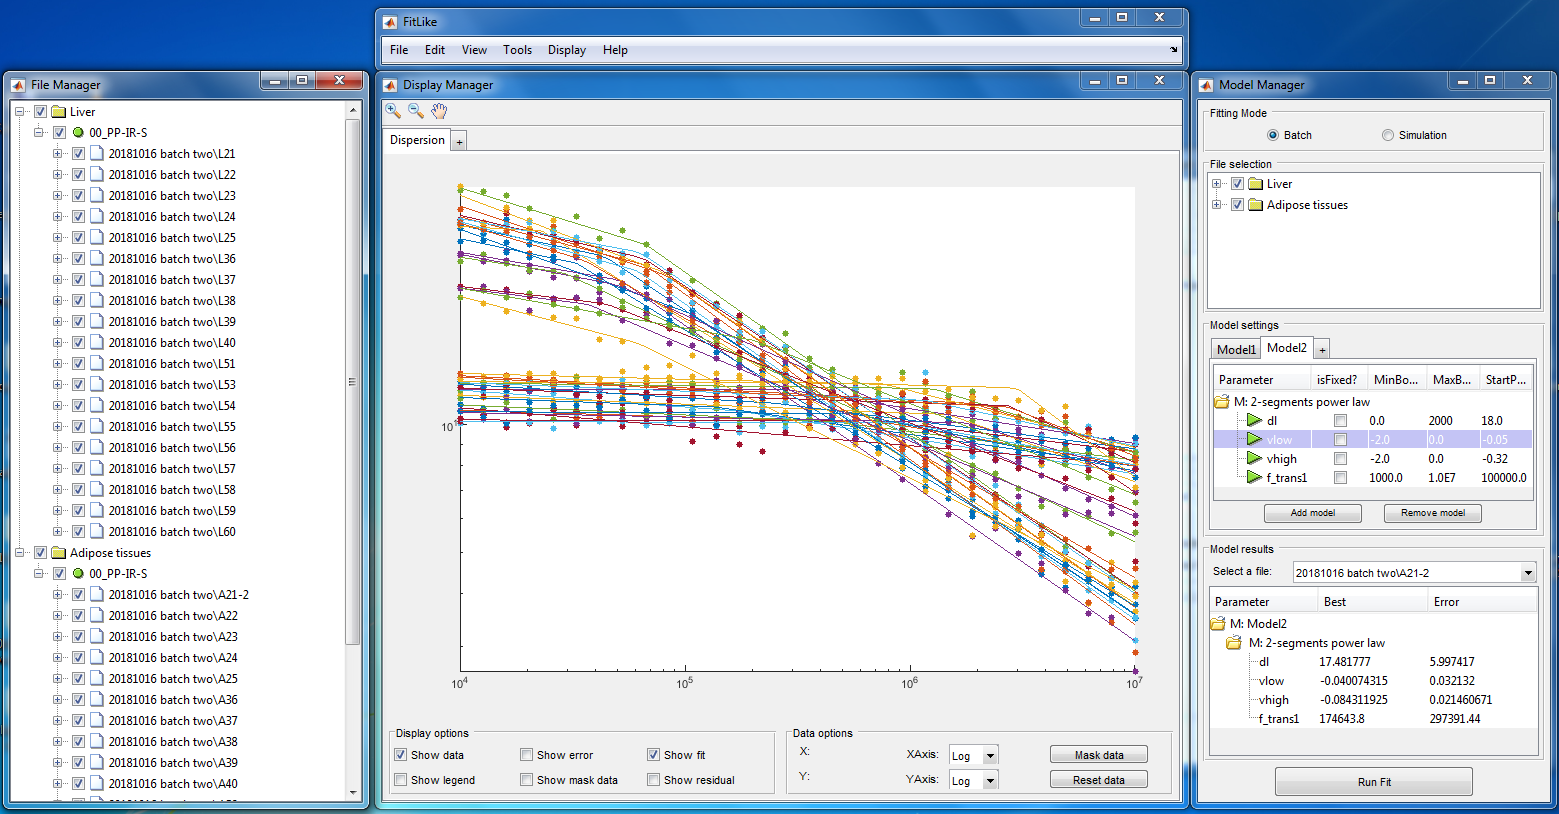The height and width of the screenshot is (814, 1559).
Task: Click the File Manager vertical scrollbar
Action: coord(352,382)
